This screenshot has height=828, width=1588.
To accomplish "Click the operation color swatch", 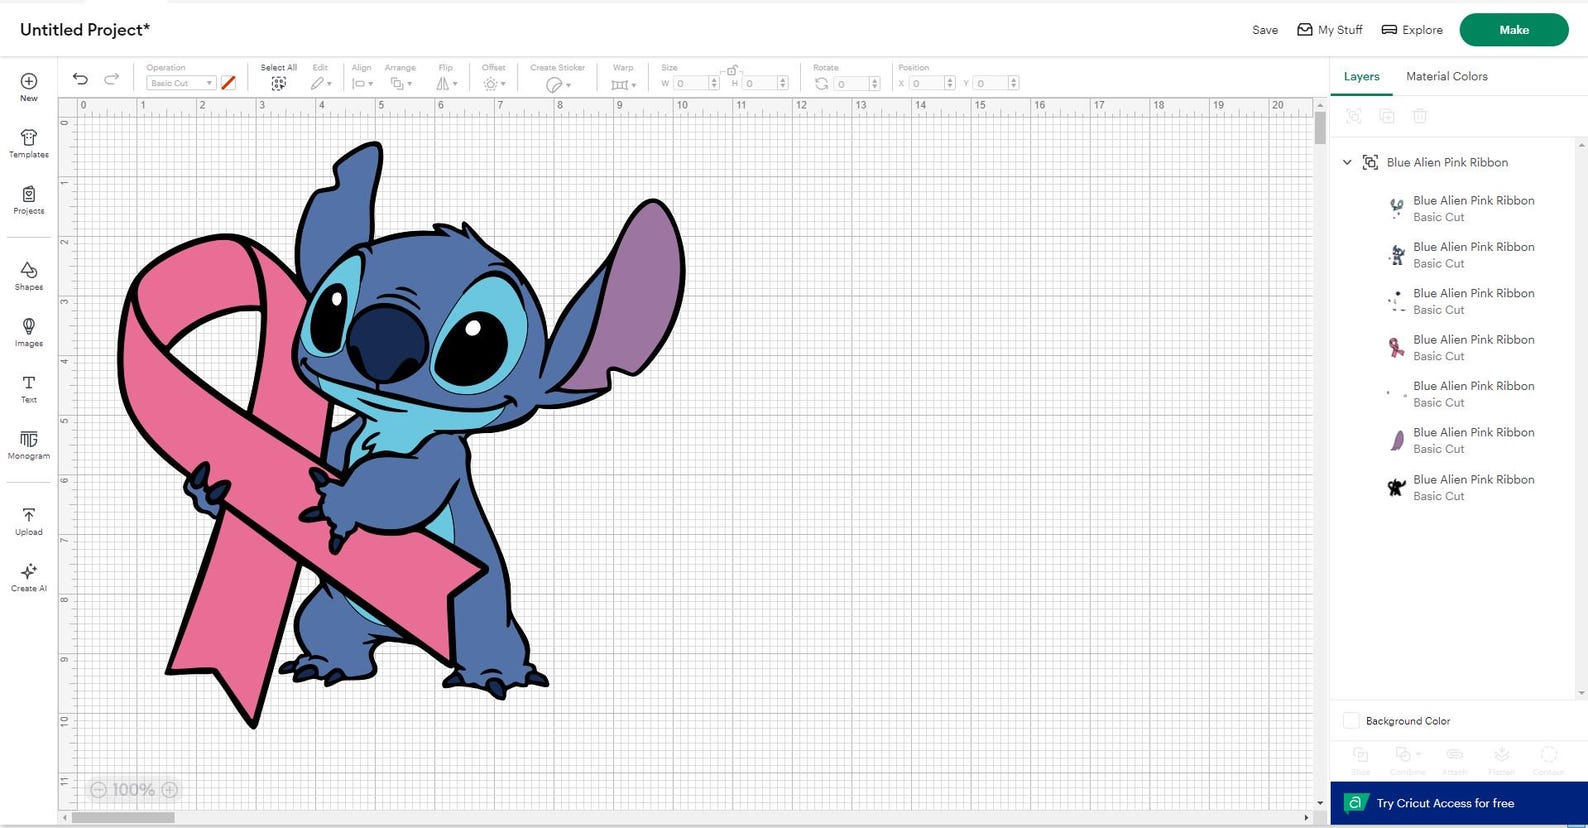I will coord(228,84).
